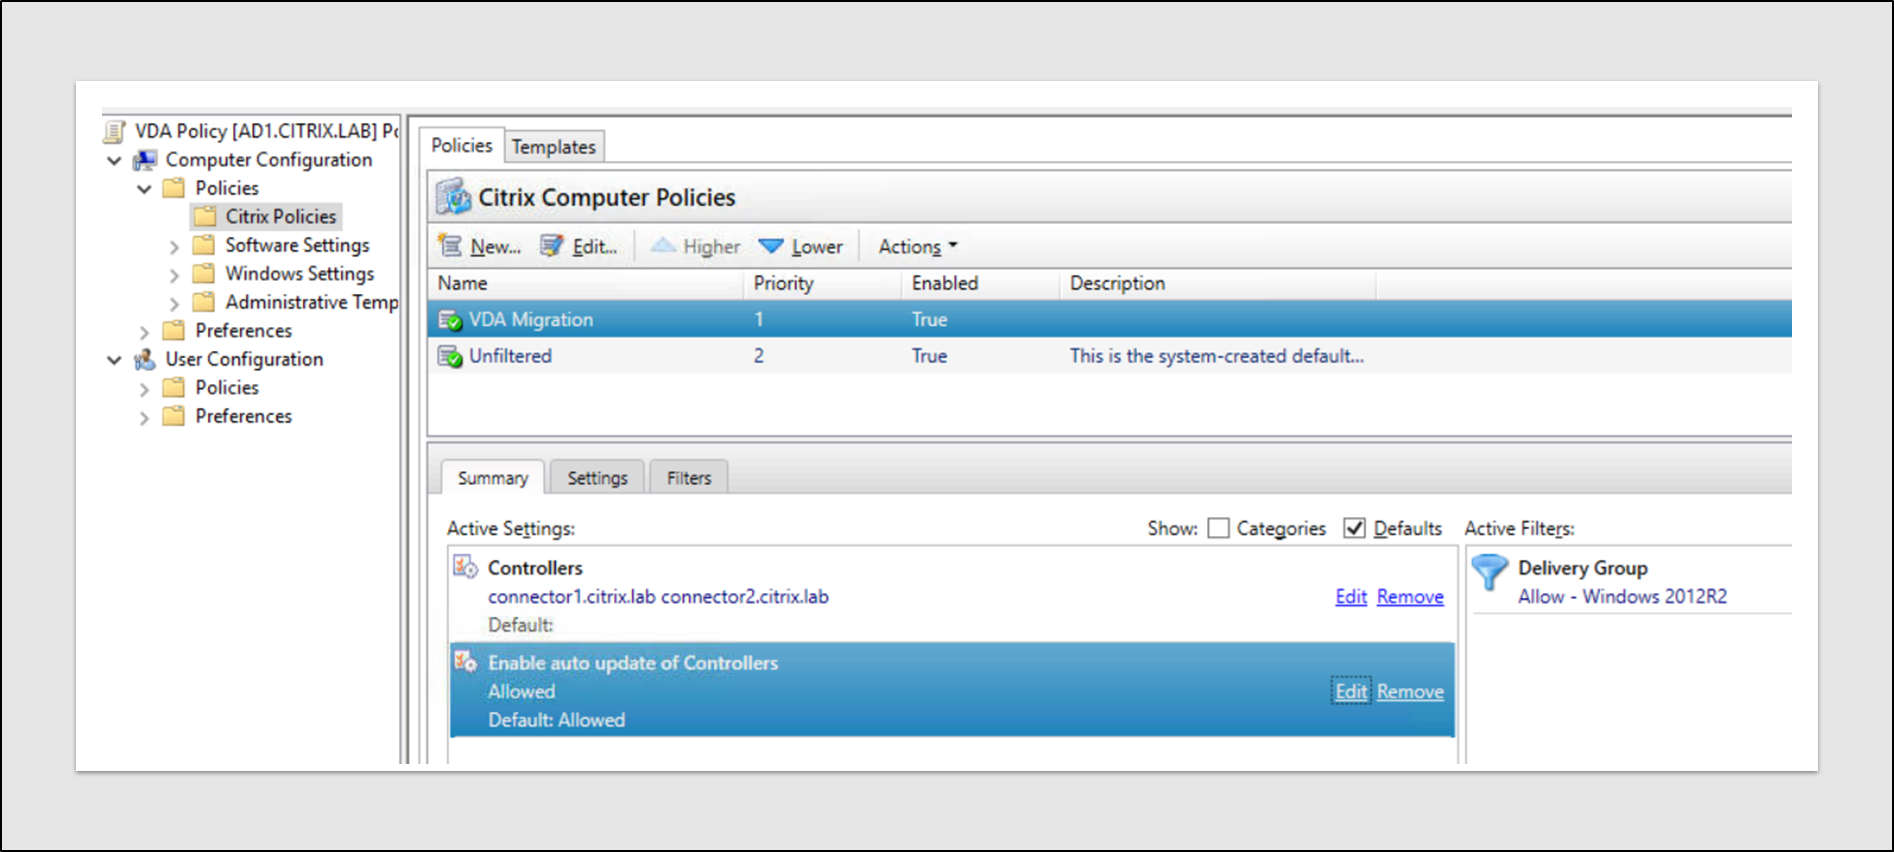Image resolution: width=1894 pixels, height=852 pixels.
Task: Click the Edit policy toolbar icon
Action: point(552,246)
